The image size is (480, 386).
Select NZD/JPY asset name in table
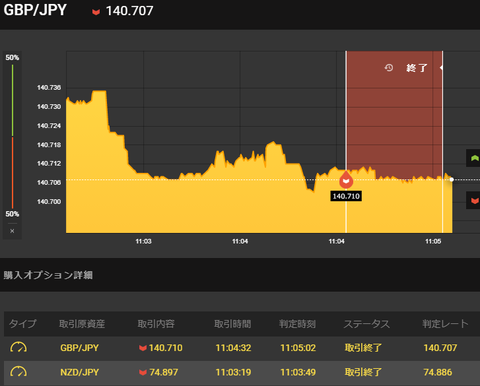pos(79,372)
